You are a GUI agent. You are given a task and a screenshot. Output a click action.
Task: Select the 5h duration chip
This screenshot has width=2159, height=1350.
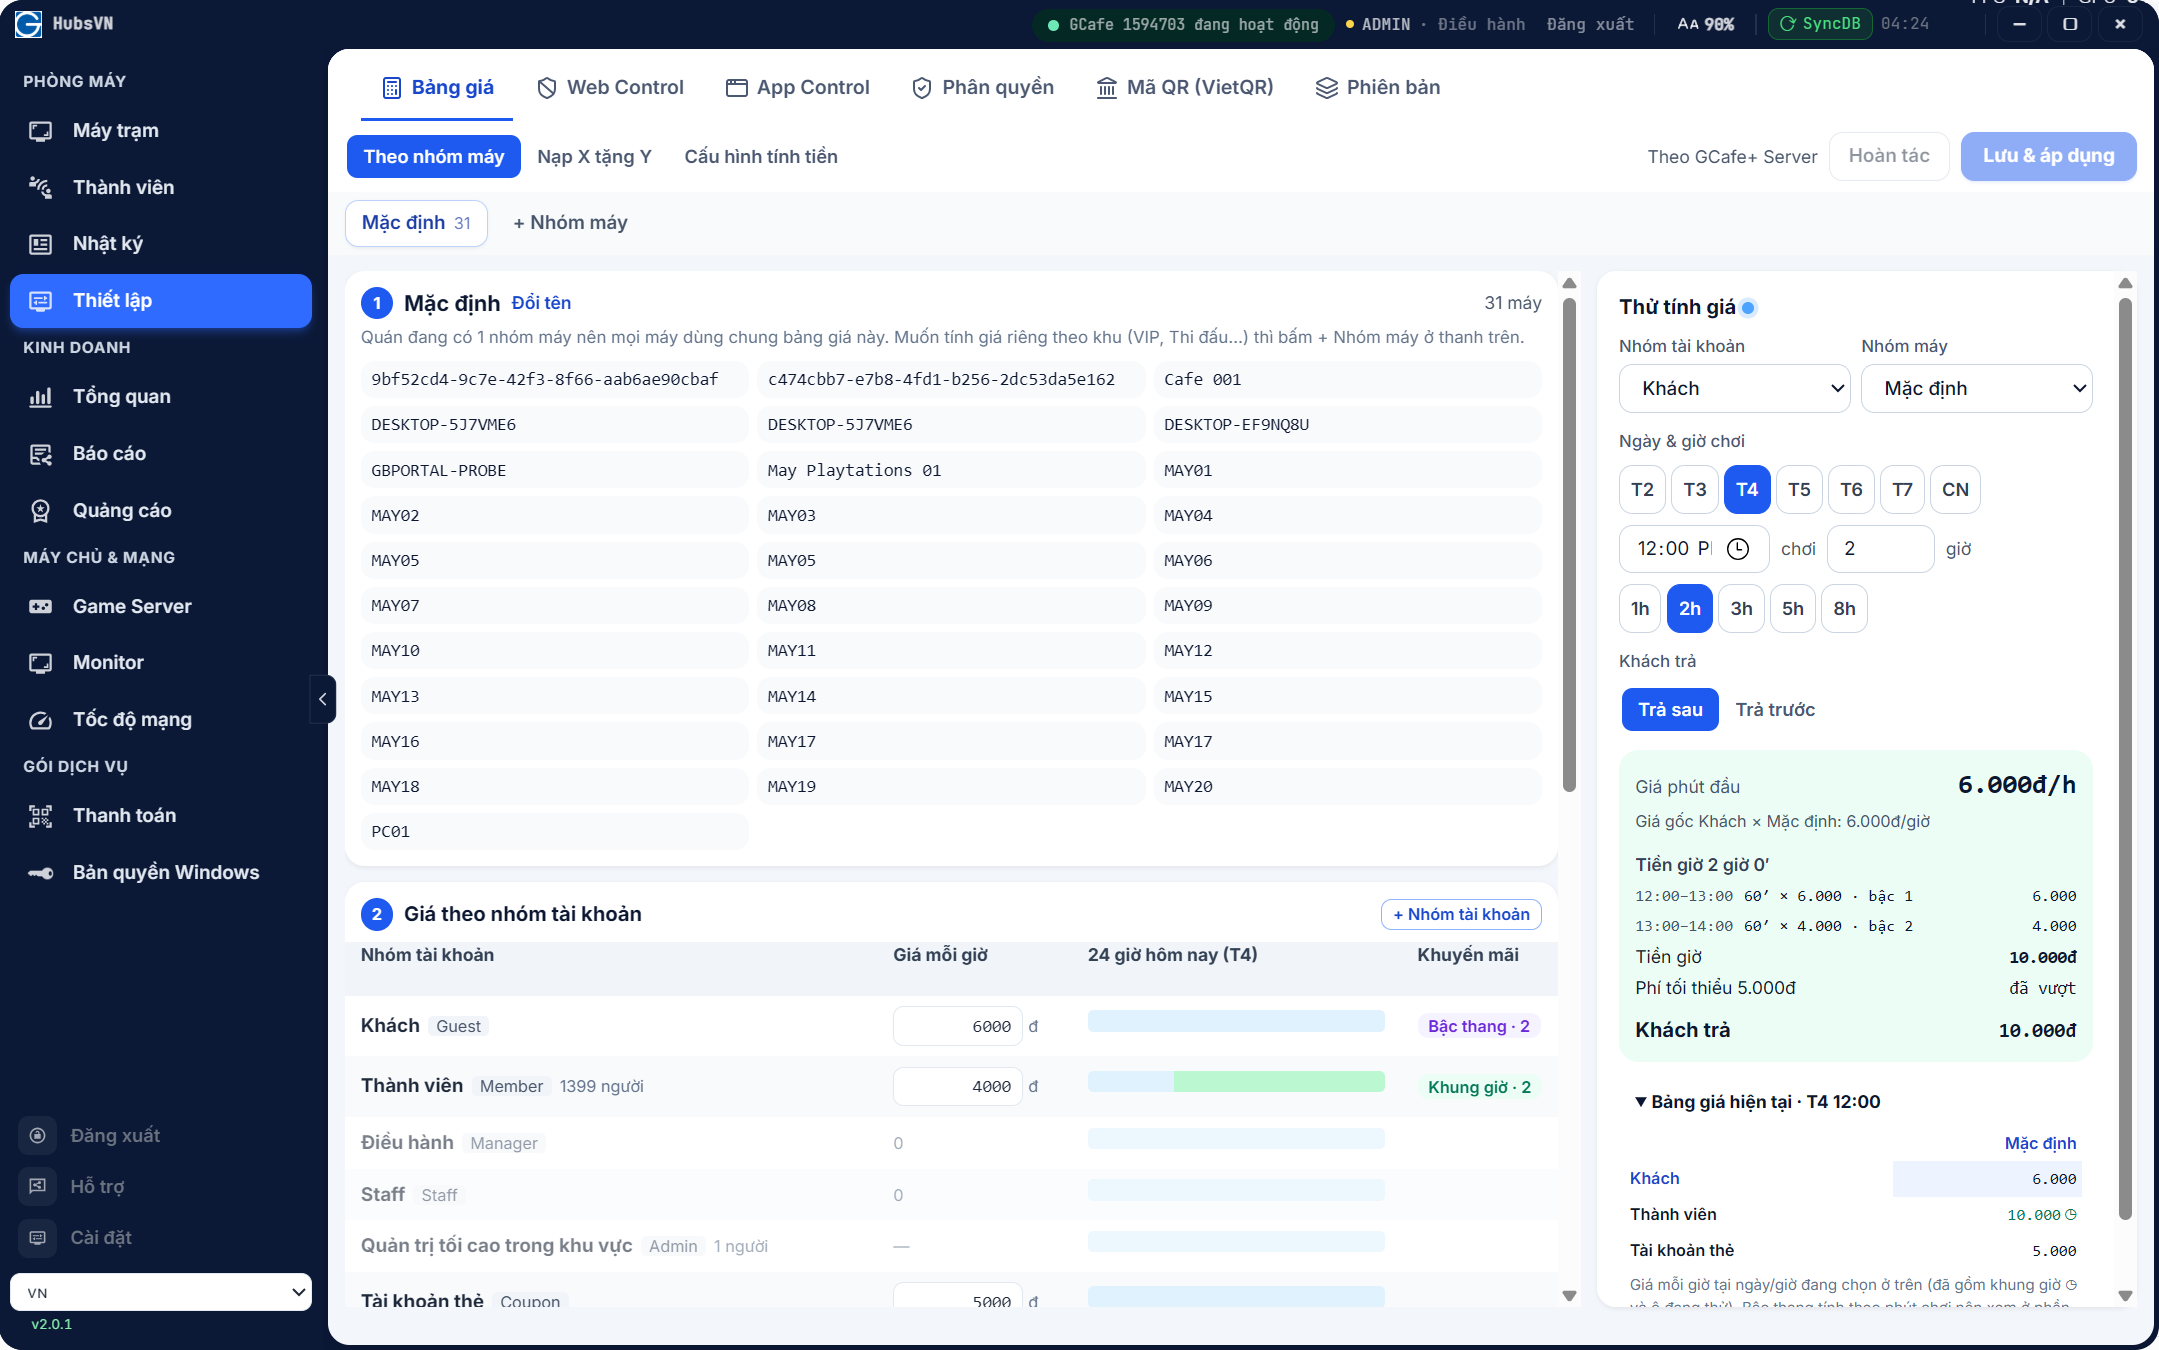tap(1793, 609)
